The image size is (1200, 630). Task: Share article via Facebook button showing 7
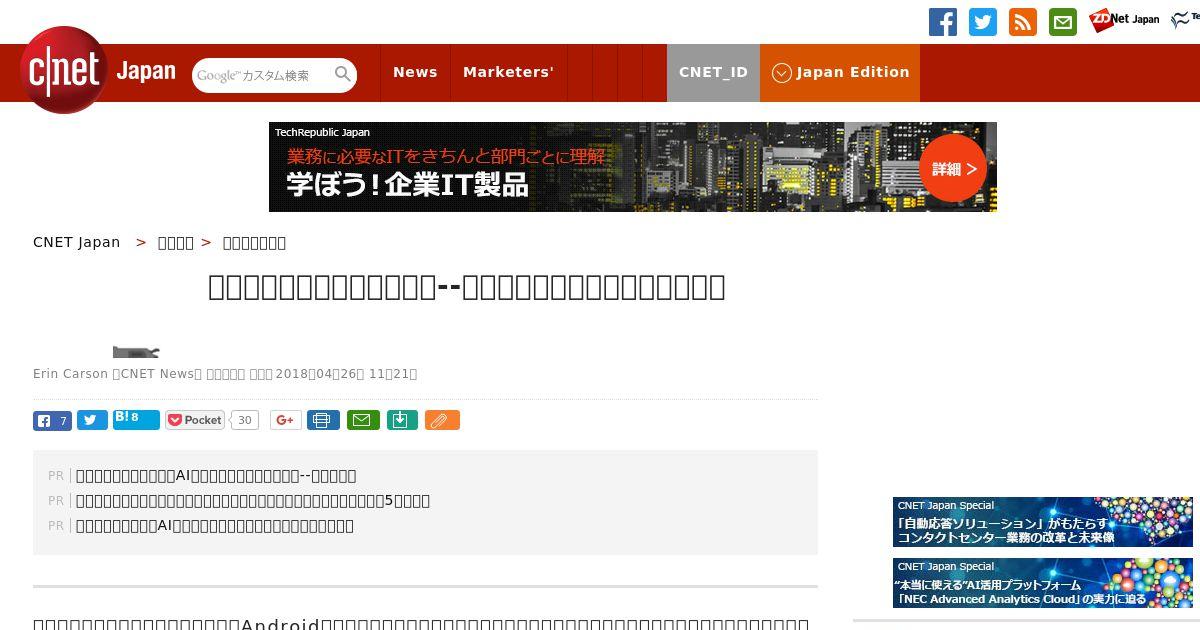[52, 421]
